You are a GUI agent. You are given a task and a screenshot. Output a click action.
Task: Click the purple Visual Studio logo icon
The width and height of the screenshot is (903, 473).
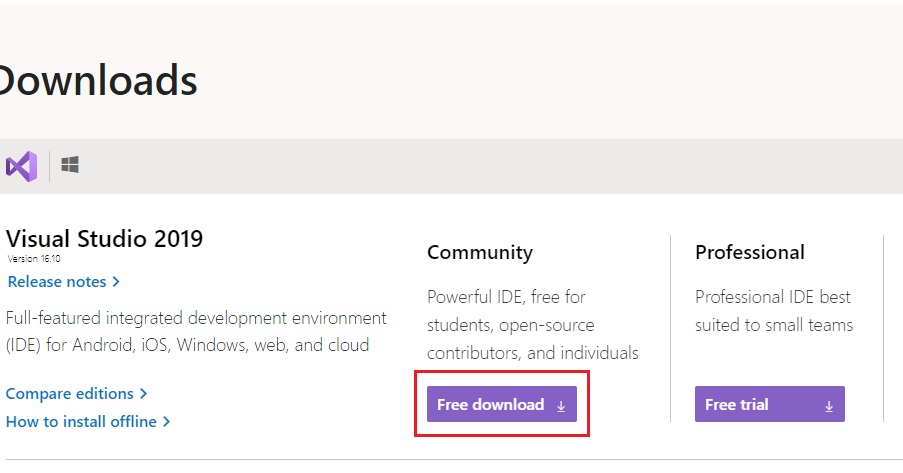pos(21,167)
